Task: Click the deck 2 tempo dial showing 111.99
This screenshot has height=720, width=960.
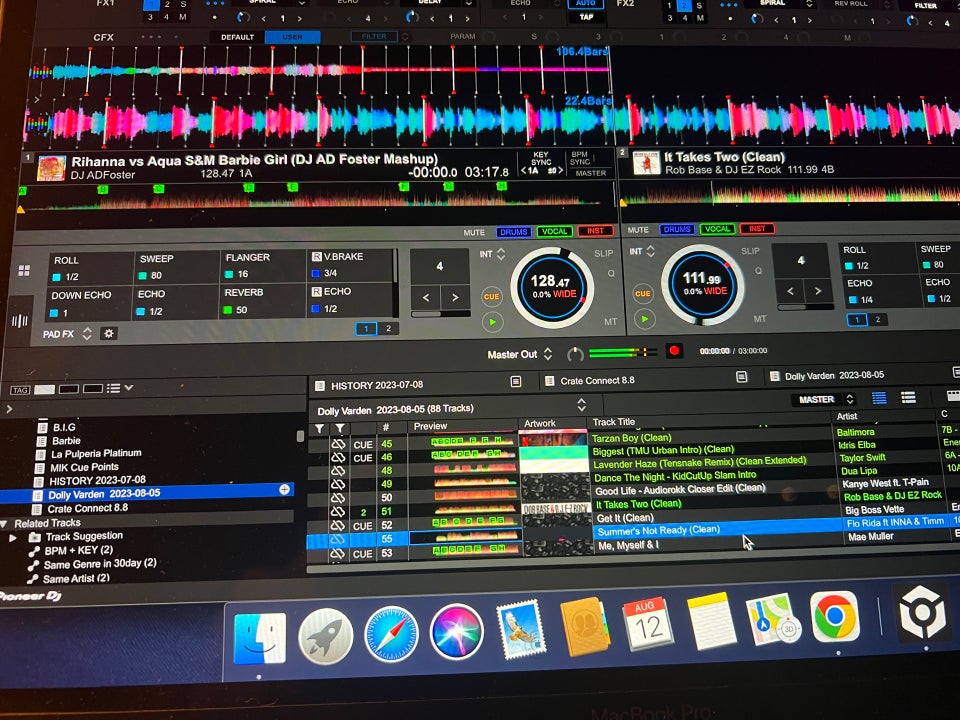Action: 703,284
